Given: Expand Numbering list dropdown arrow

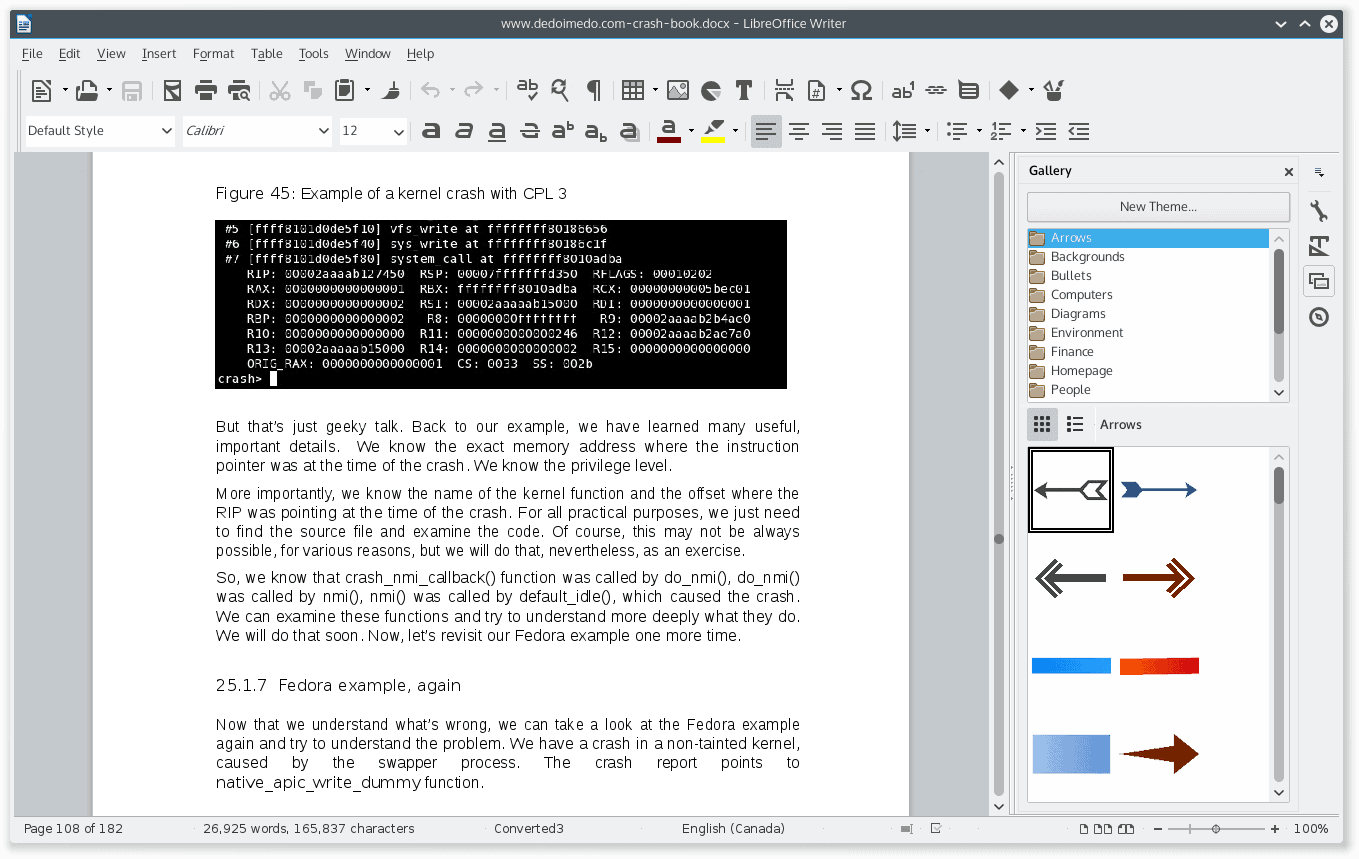Looking at the screenshot, I should click(x=1022, y=131).
